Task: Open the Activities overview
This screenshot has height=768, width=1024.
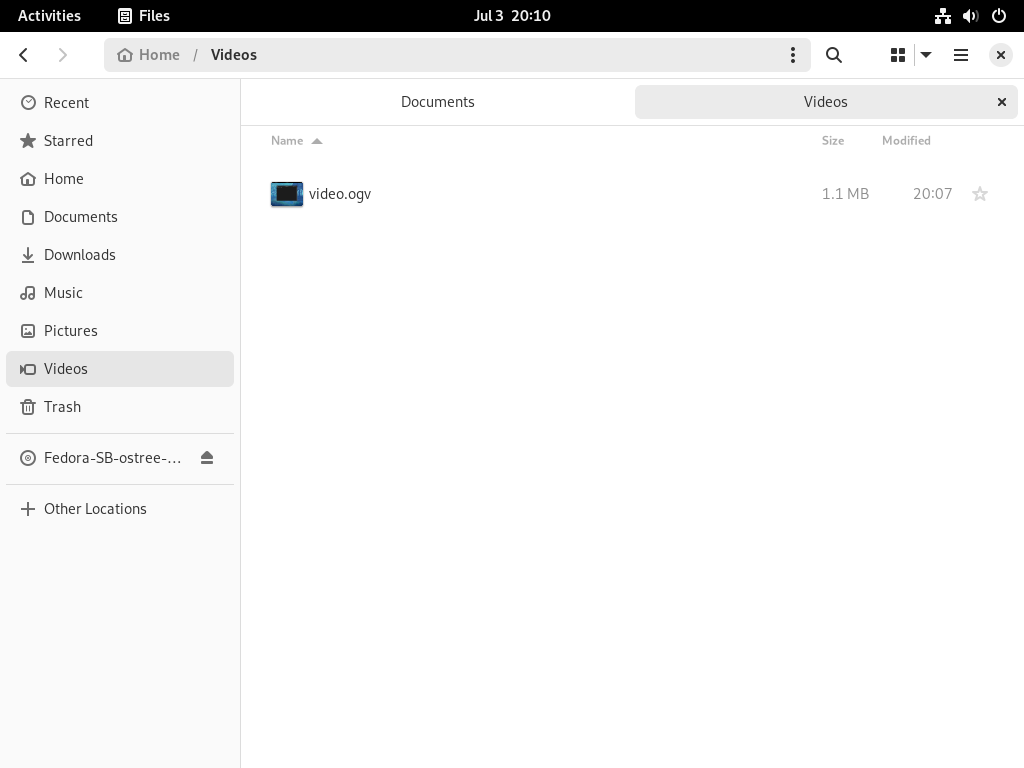Action: pos(50,16)
